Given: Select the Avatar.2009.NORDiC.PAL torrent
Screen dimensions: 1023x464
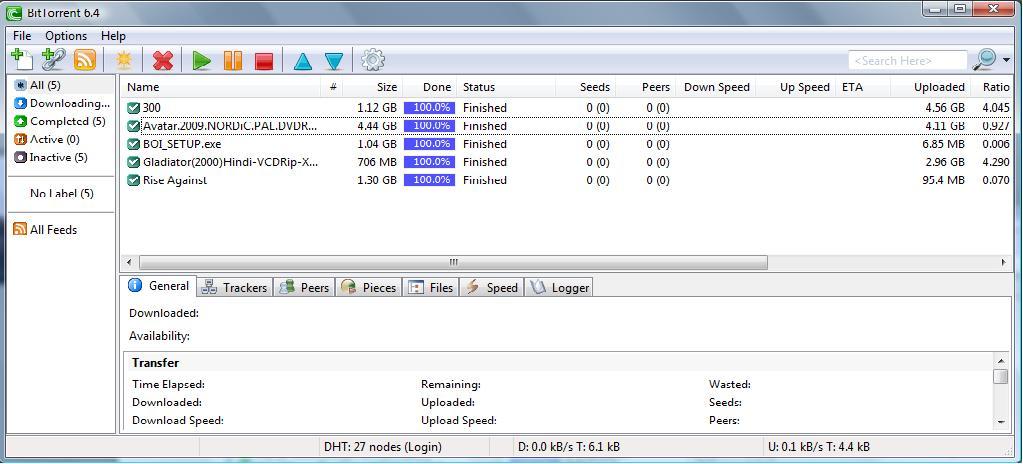Looking at the screenshot, I should click(566, 126).
